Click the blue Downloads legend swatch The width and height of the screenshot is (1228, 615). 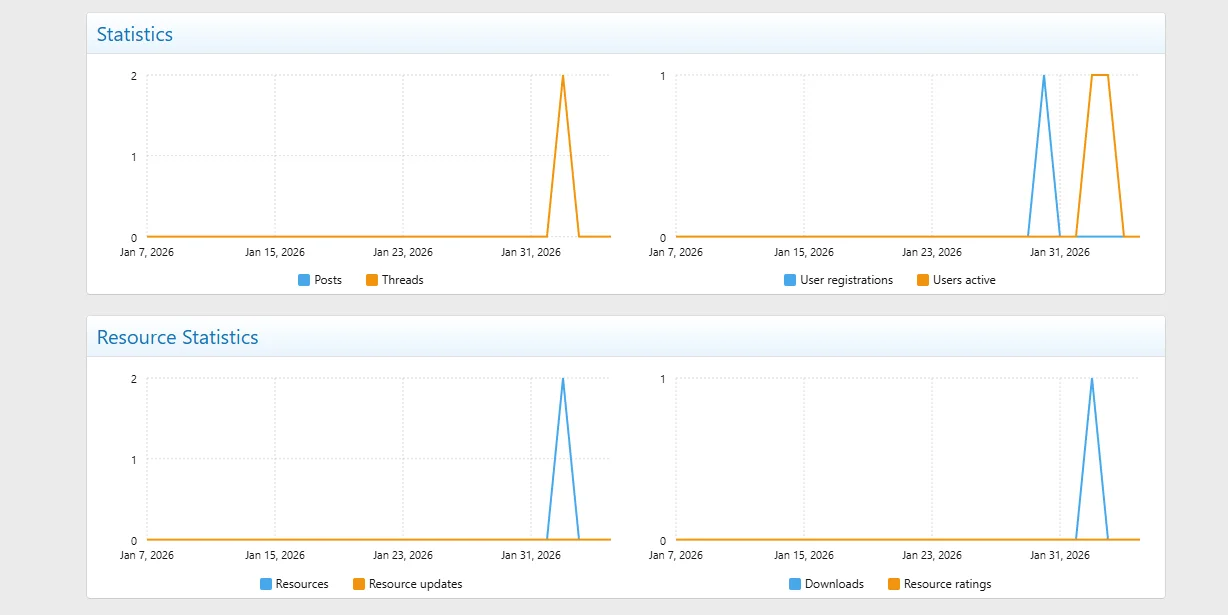[x=795, y=584]
